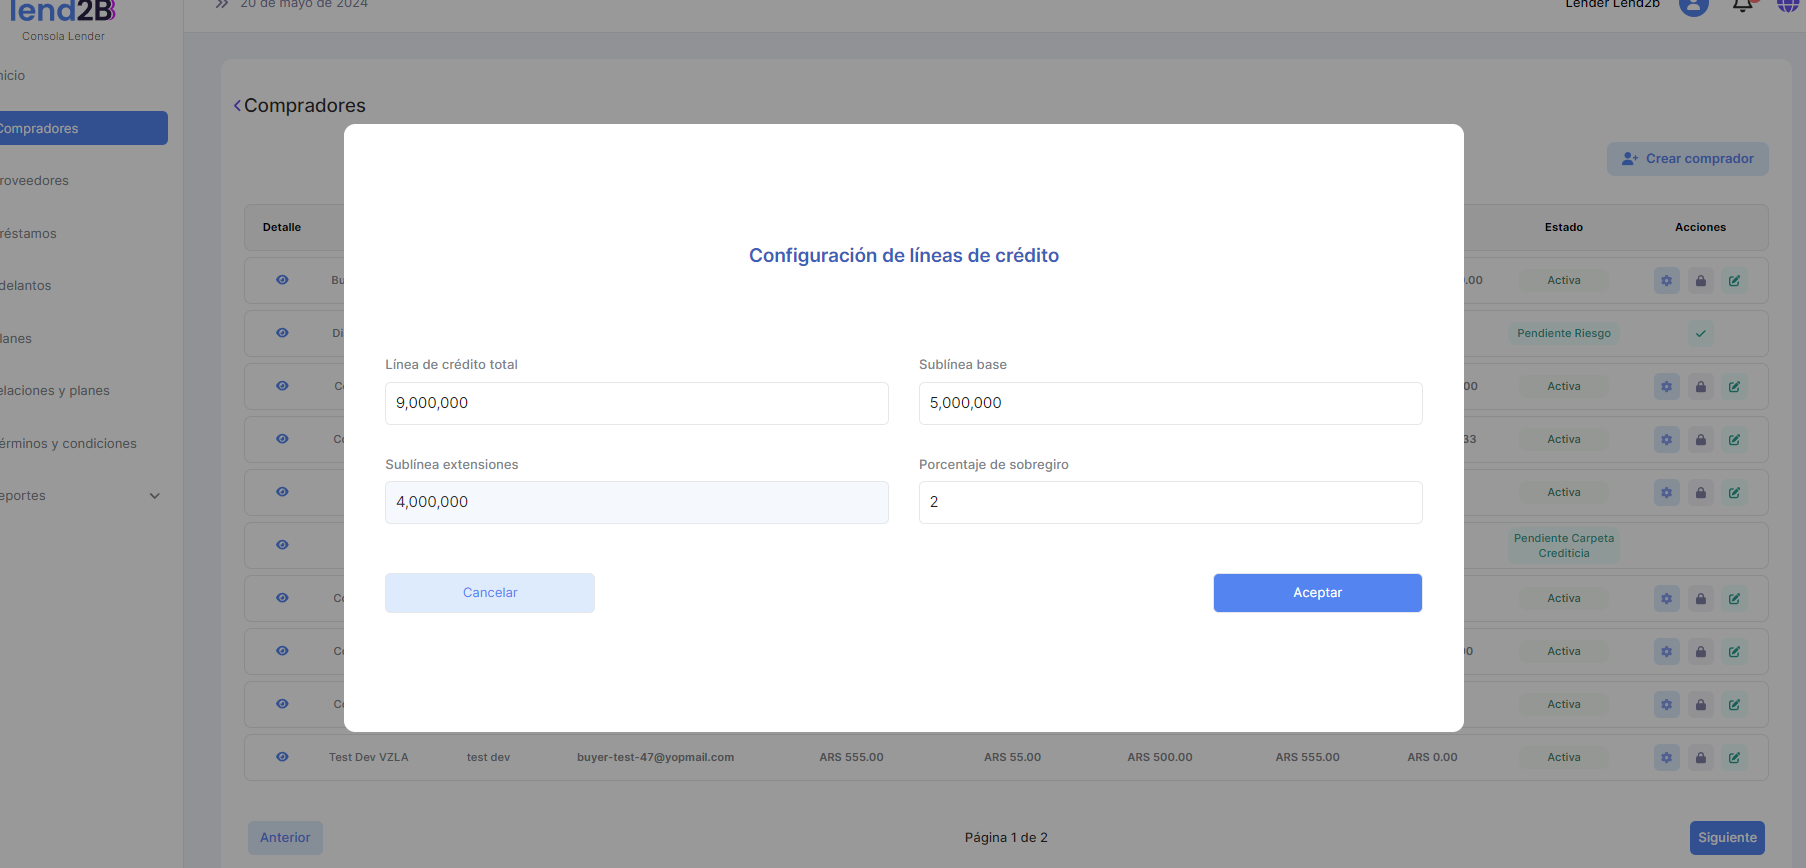Click the user profile avatar icon
The width and height of the screenshot is (1806, 868).
pos(1693,5)
